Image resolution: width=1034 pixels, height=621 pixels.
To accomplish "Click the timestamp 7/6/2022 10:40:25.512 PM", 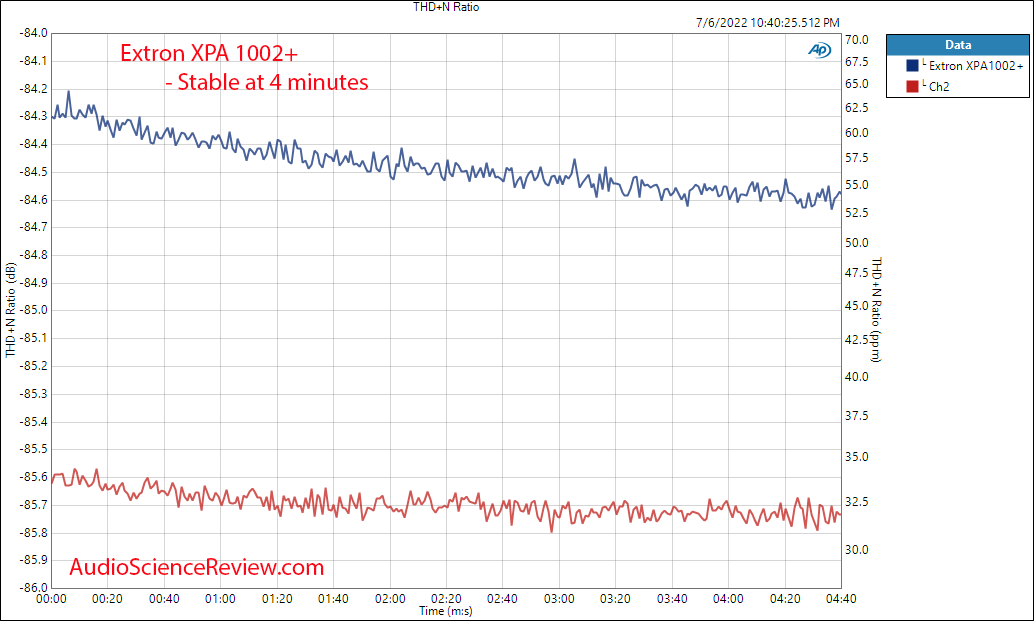I will pyautogui.click(x=768, y=22).
